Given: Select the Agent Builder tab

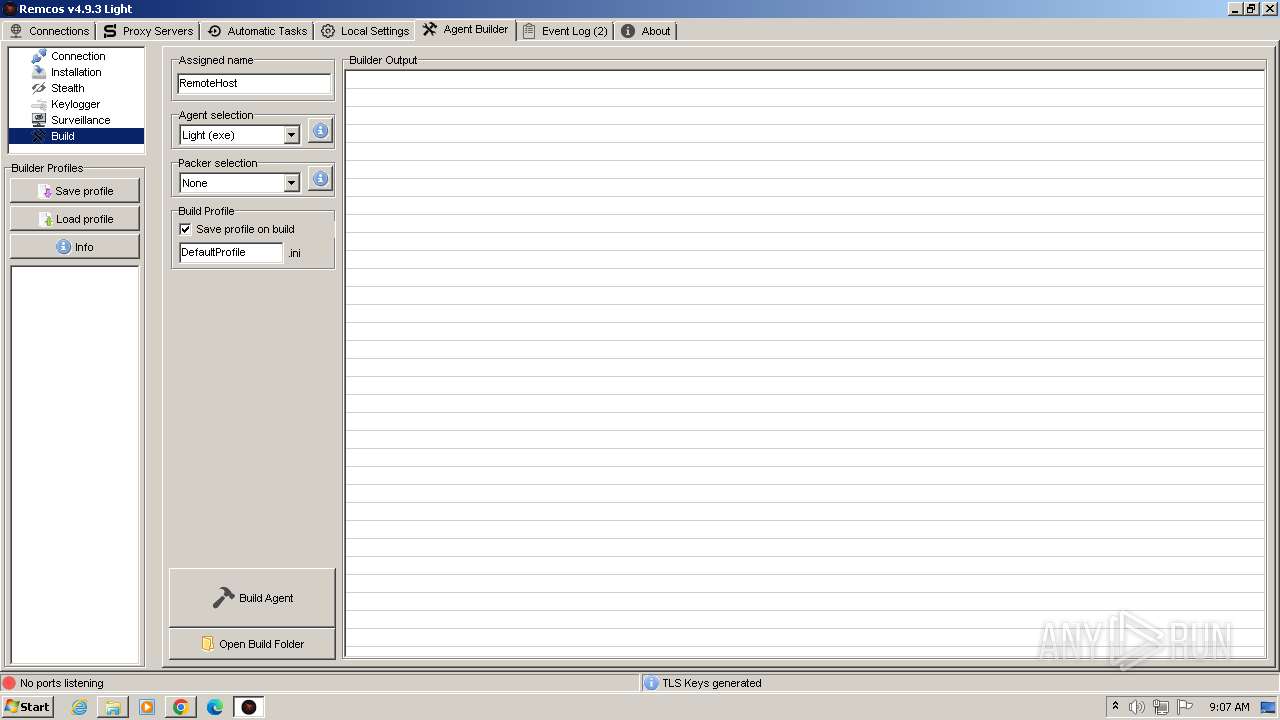Looking at the screenshot, I should [465, 30].
